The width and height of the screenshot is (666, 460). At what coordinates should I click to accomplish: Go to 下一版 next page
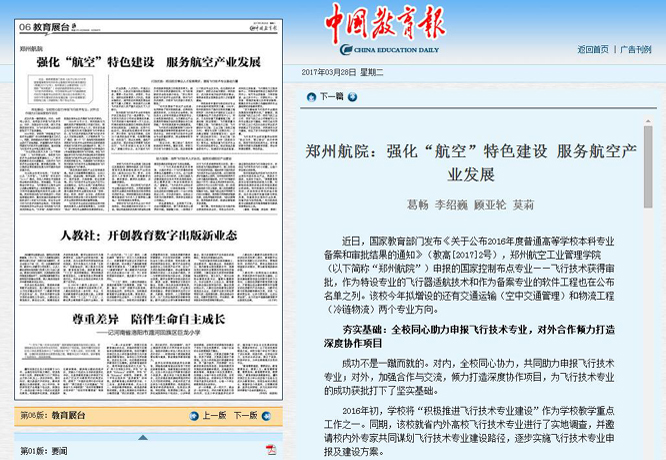tap(246, 415)
